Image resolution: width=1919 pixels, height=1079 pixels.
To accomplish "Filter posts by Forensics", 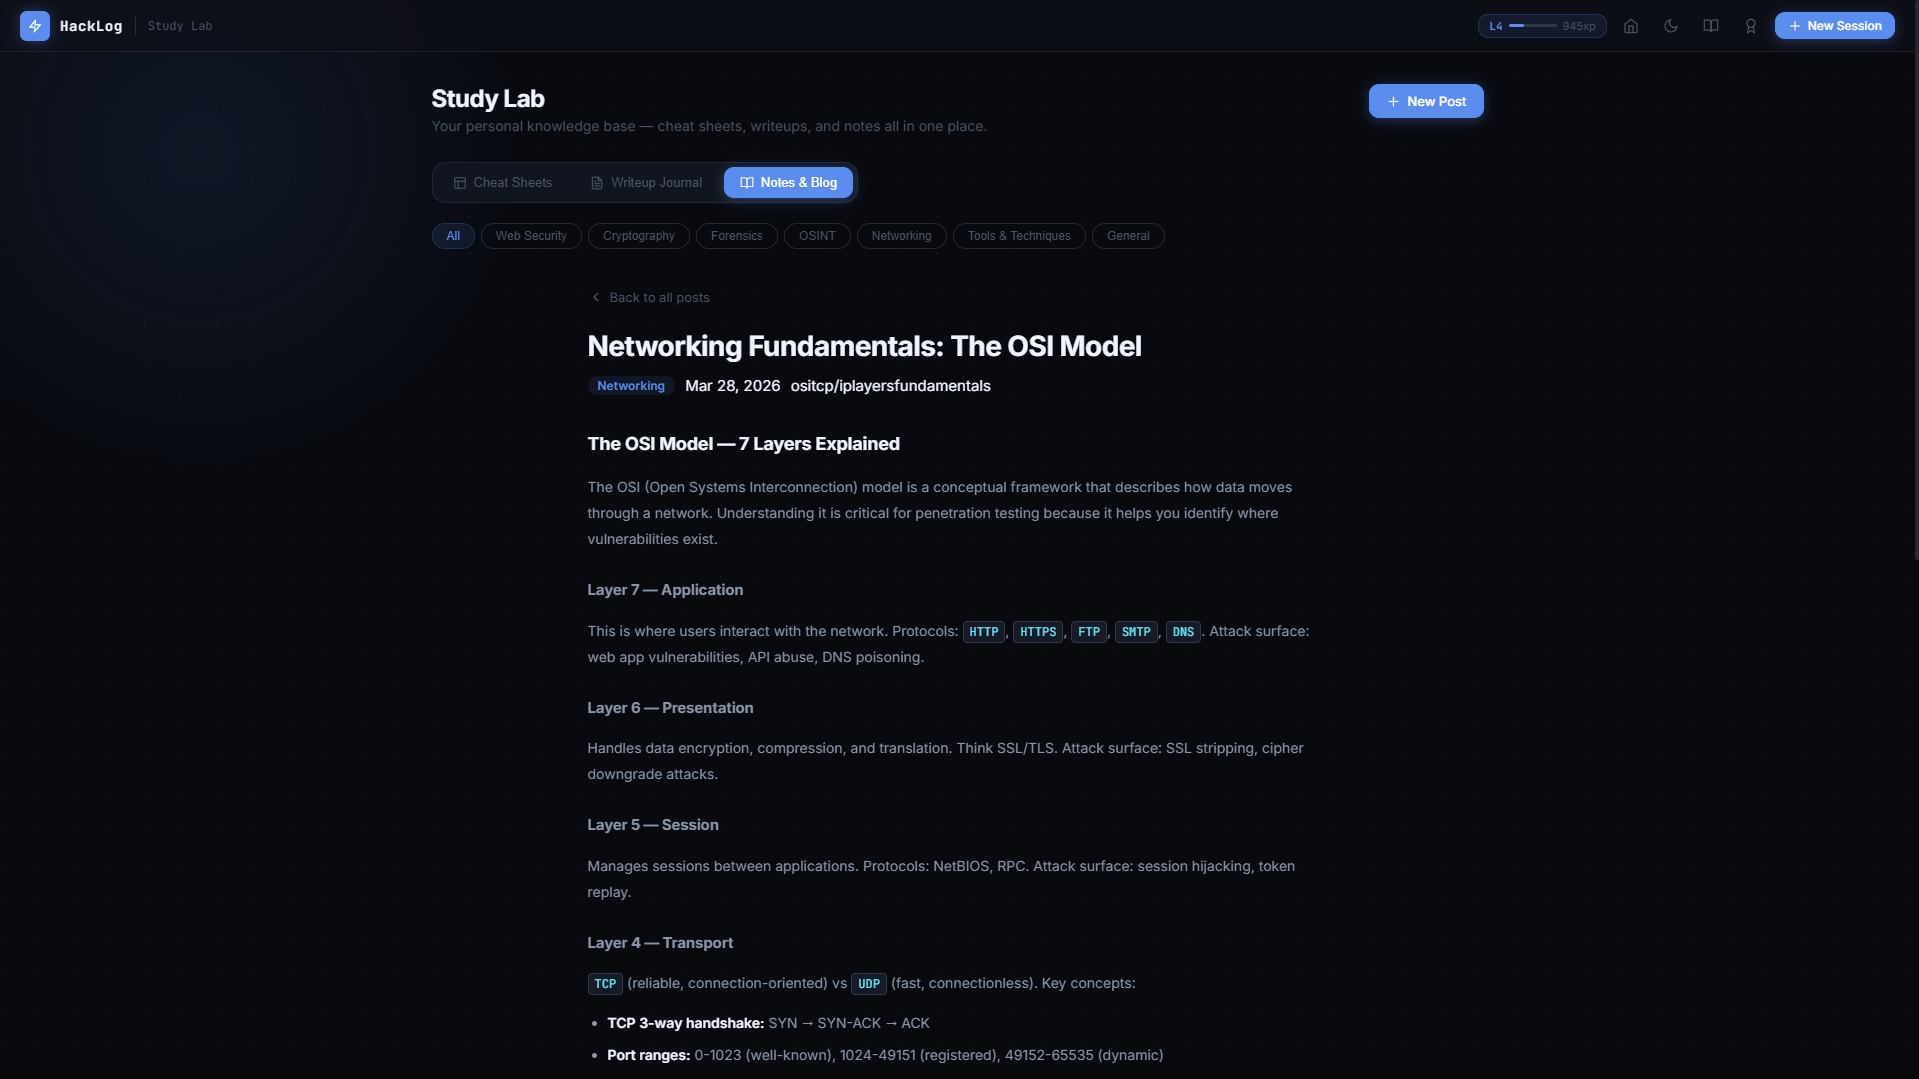I will 736,236.
